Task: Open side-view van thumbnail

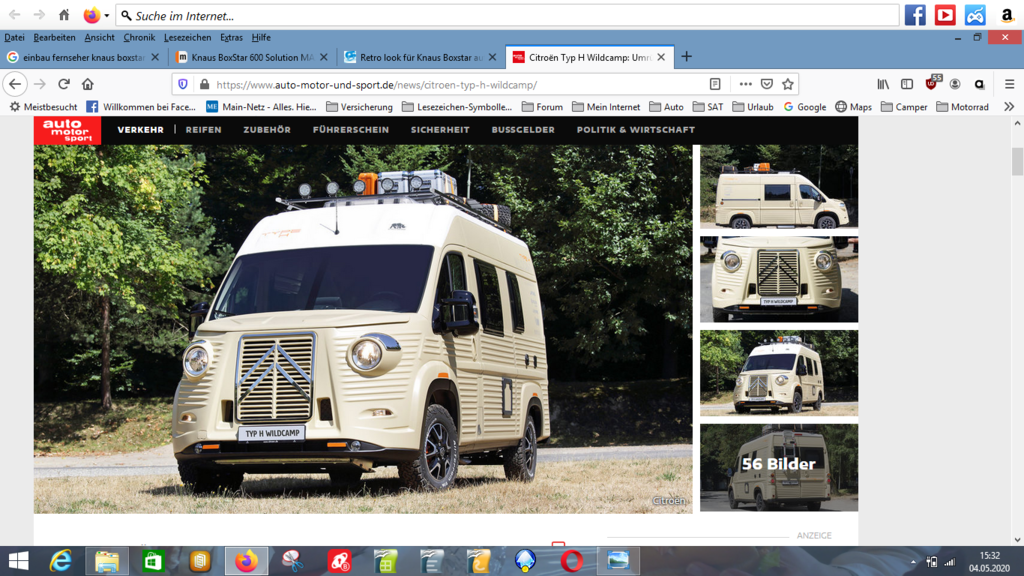Action: [779, 186]
